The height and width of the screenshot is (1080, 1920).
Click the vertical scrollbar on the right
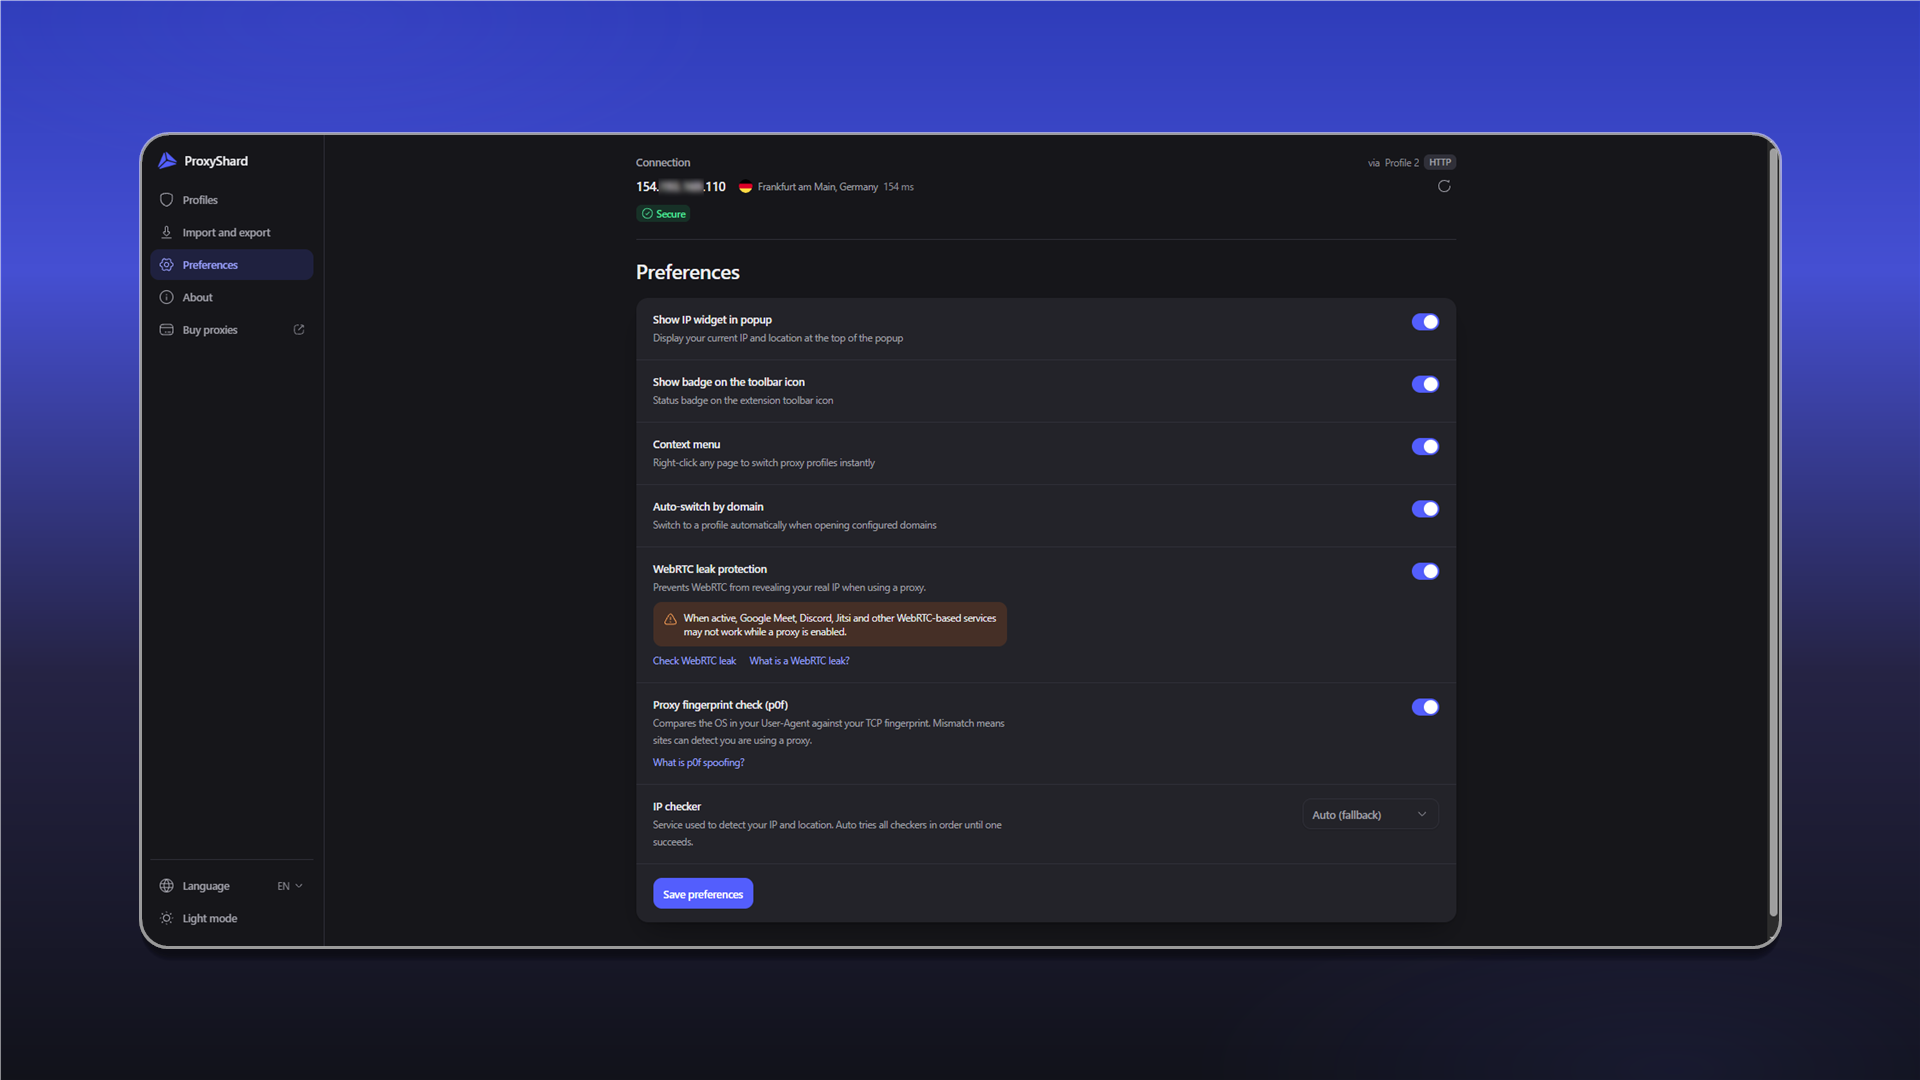1774,530
